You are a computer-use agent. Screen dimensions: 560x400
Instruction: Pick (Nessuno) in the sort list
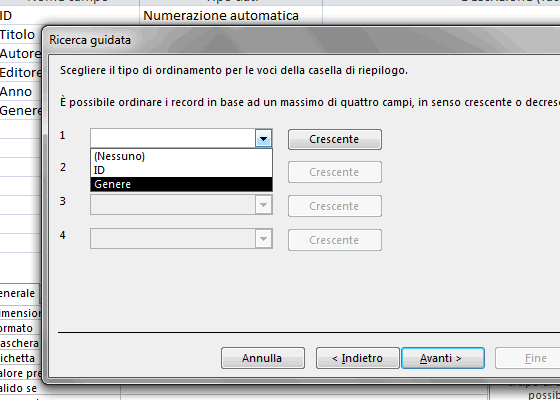pyautogui.click(x=181, y=156)
